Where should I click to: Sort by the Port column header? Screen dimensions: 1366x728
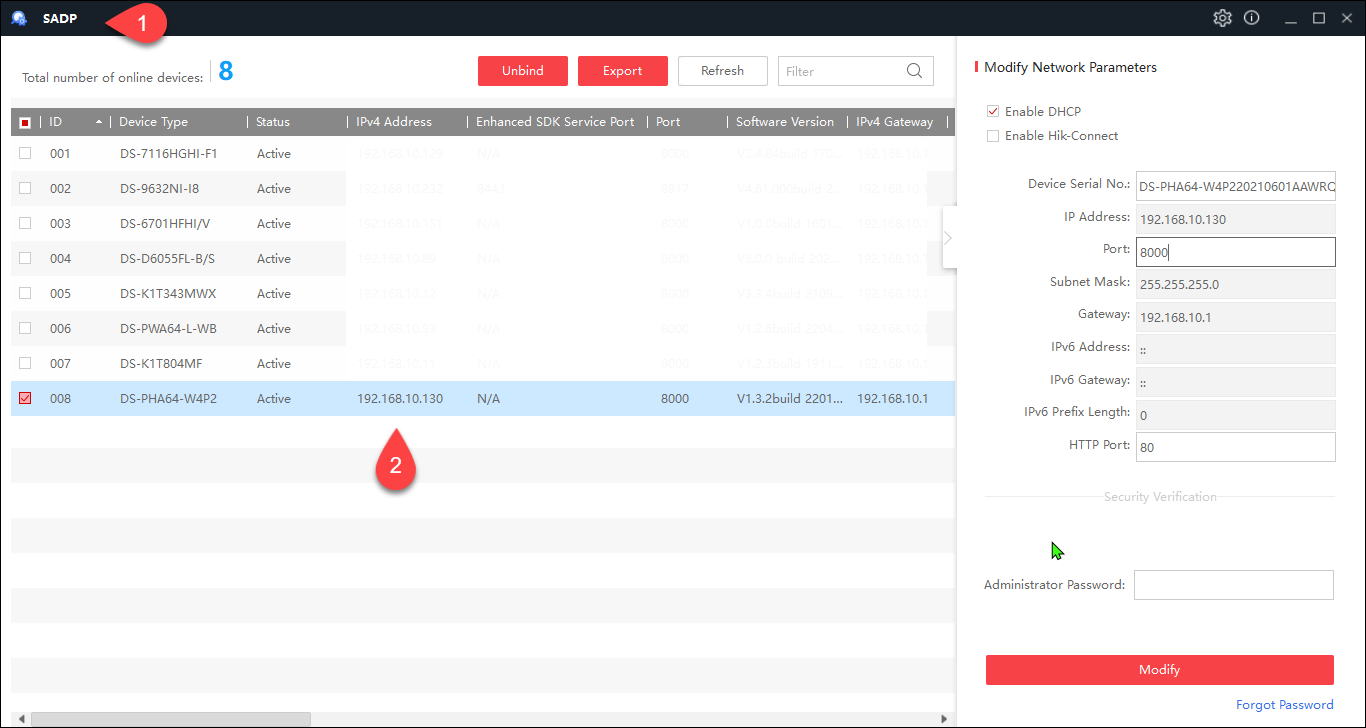[x=668, y=122]
